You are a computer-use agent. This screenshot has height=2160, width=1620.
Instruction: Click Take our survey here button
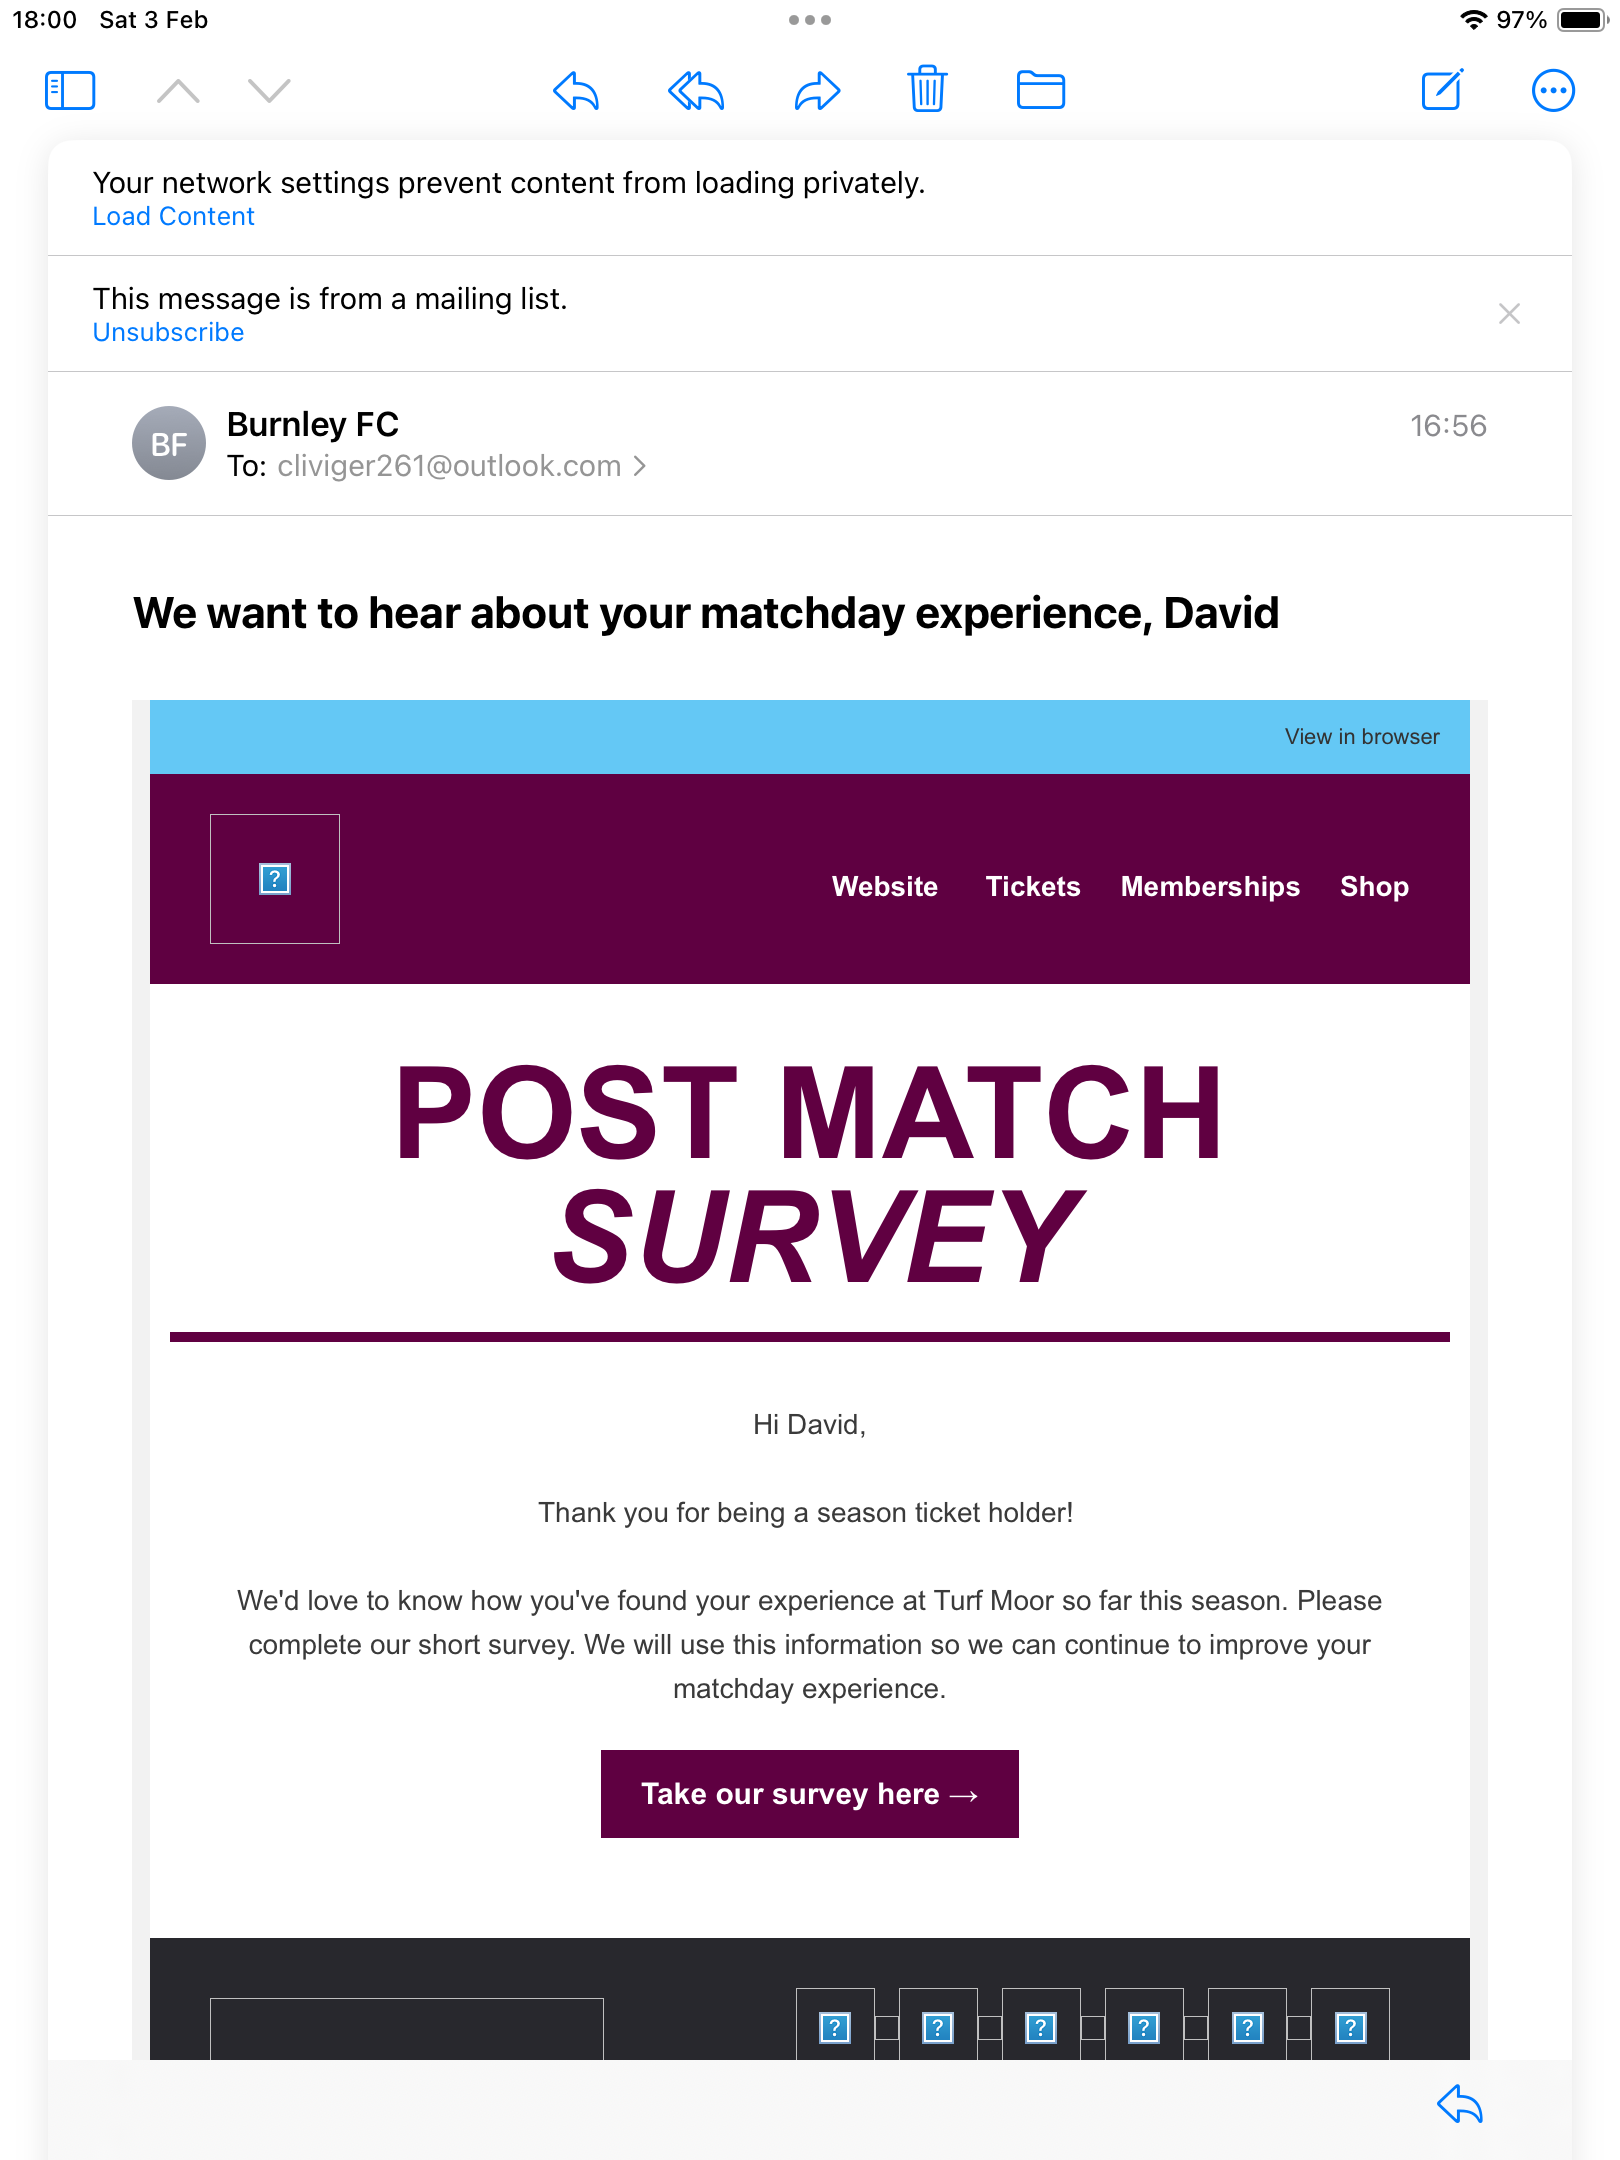(810, 1794)
